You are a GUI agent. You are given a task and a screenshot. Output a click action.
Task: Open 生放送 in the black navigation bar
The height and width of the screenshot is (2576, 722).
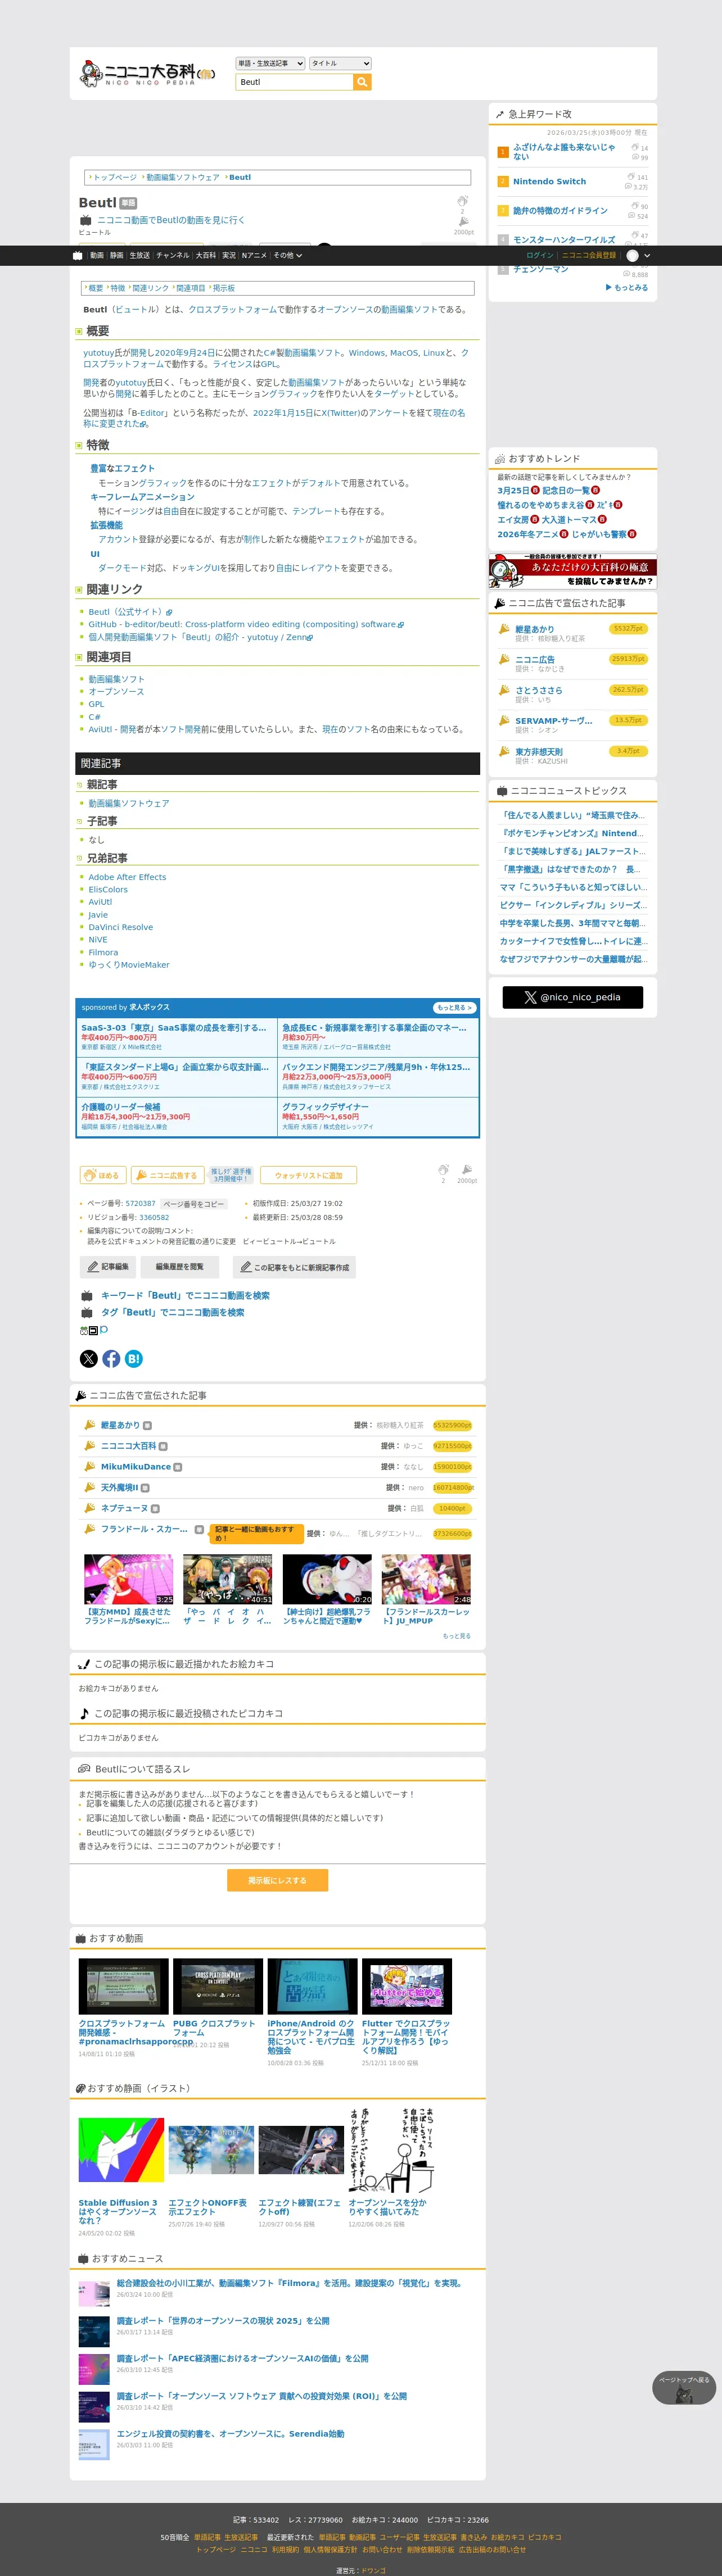click(x=140, y=255)
